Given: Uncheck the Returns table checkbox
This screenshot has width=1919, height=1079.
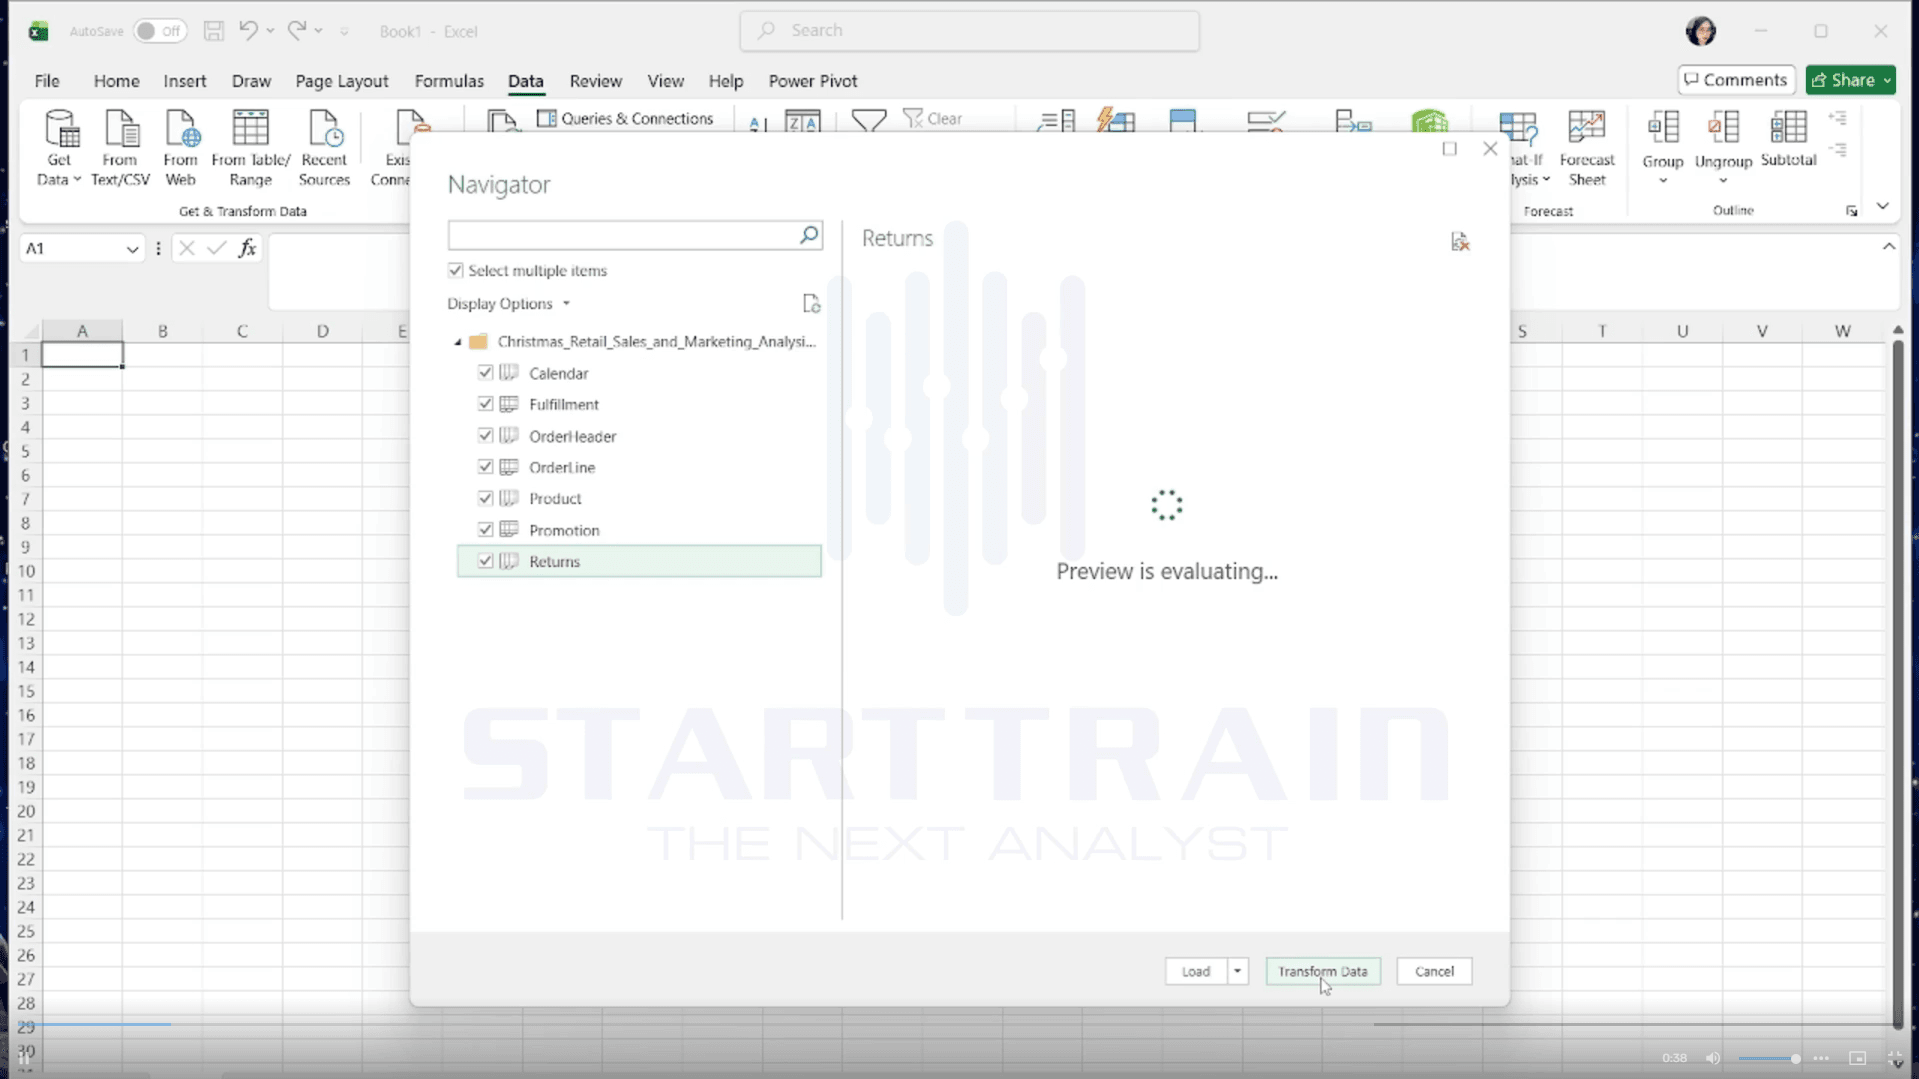Looking at the screenshot, I should 485,561.
